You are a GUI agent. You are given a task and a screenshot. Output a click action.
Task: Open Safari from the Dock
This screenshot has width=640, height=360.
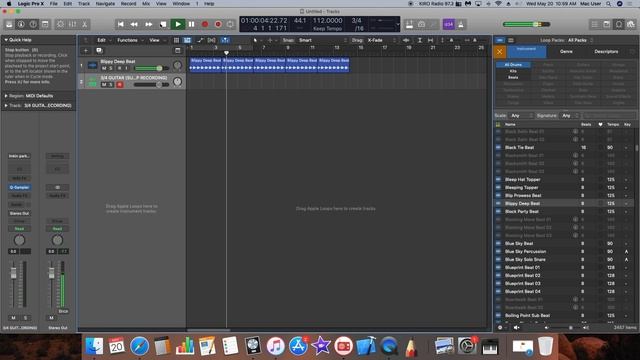140,347
